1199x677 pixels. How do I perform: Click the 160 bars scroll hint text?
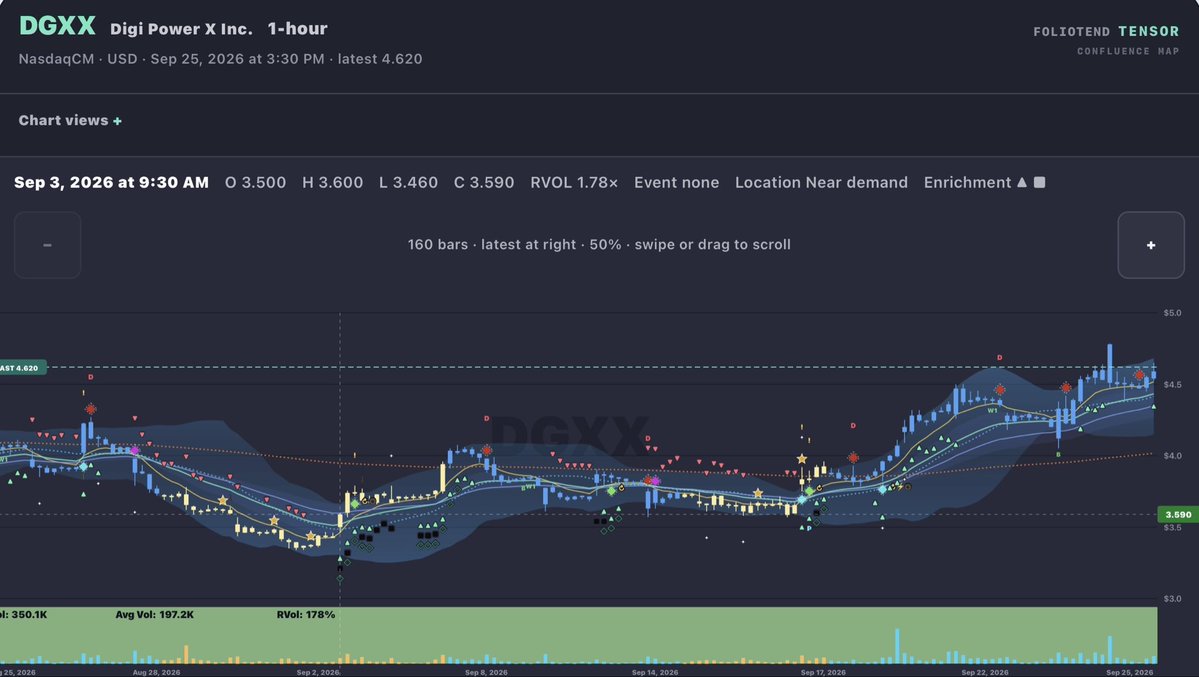coord(599,245)
